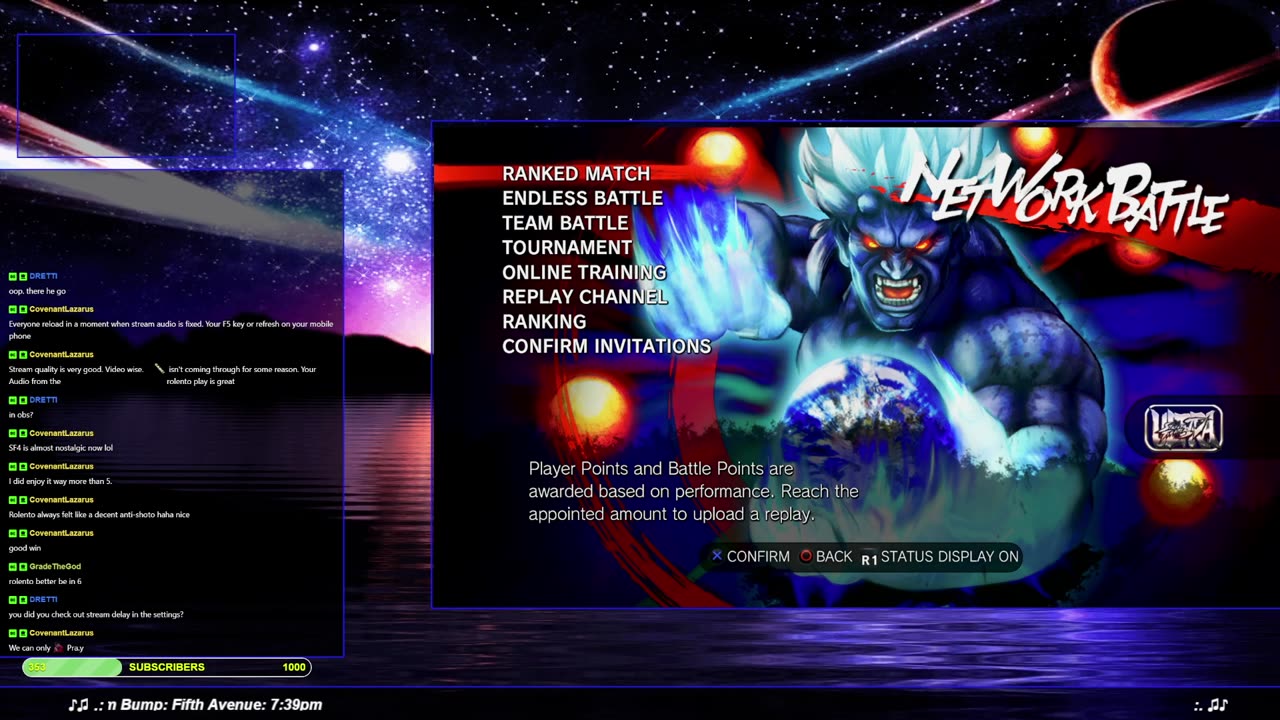Click chat message 'in obs?'

pyautogui.click(x=21, y=415)
